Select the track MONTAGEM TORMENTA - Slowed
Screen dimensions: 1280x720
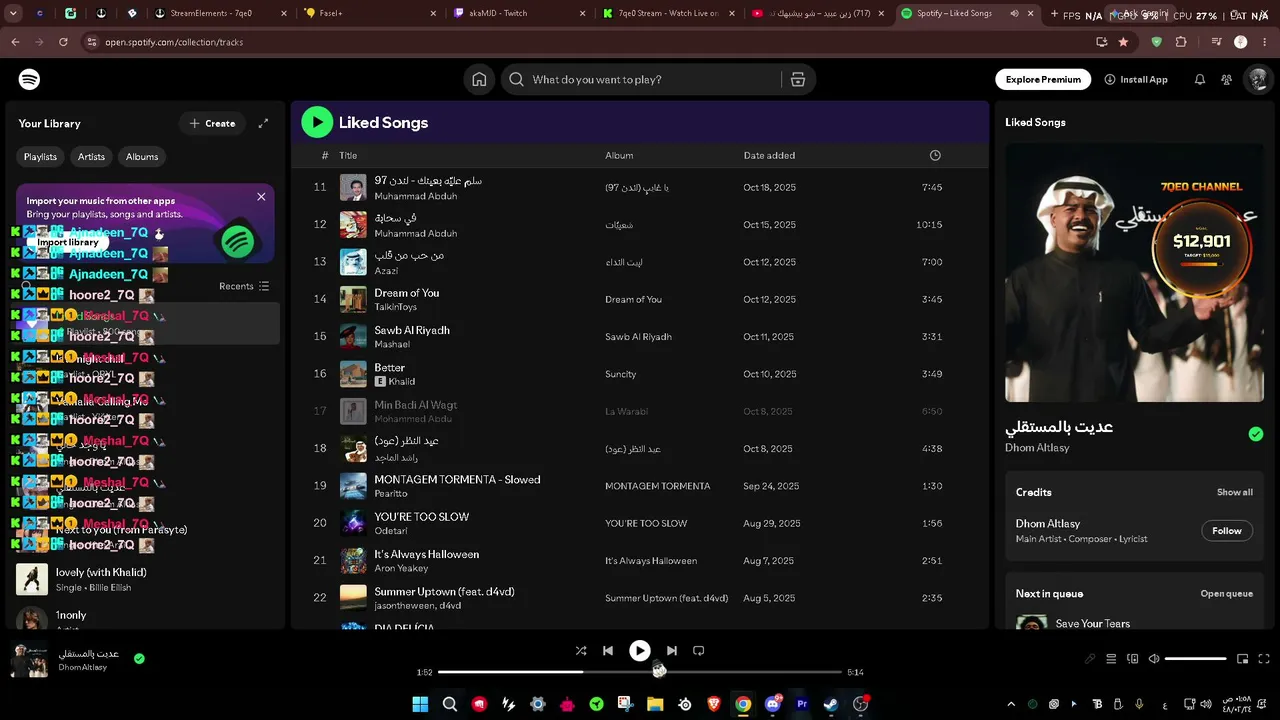[x=639, y=486]
